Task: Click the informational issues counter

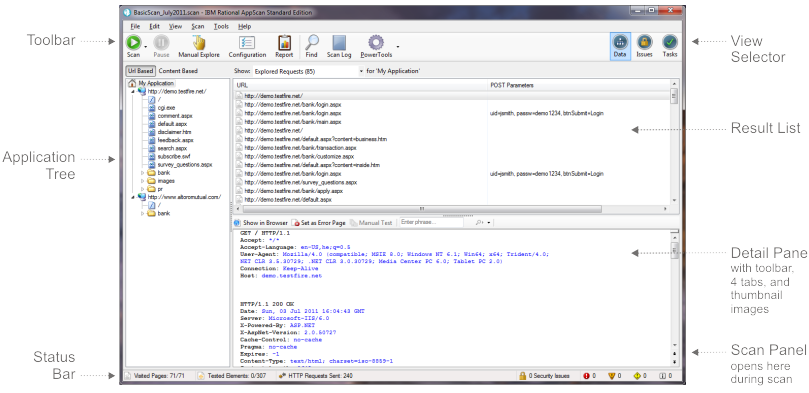Action: [666, 376]
